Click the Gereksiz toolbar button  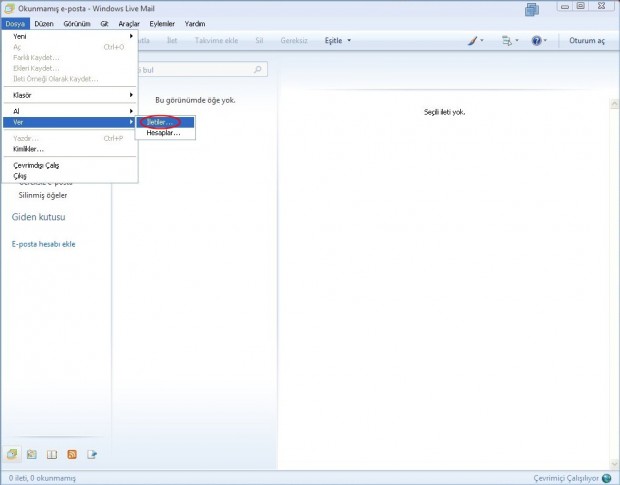point(294,40)
